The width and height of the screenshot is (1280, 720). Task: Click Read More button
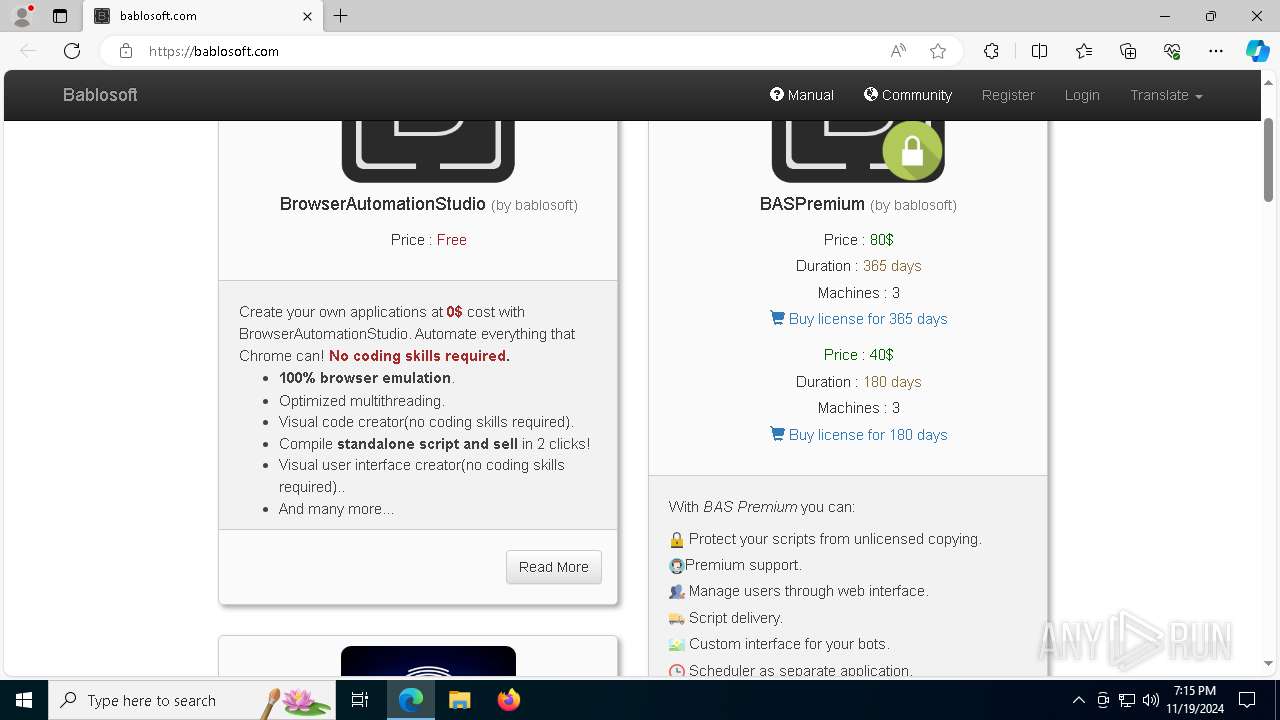[554, 567]
